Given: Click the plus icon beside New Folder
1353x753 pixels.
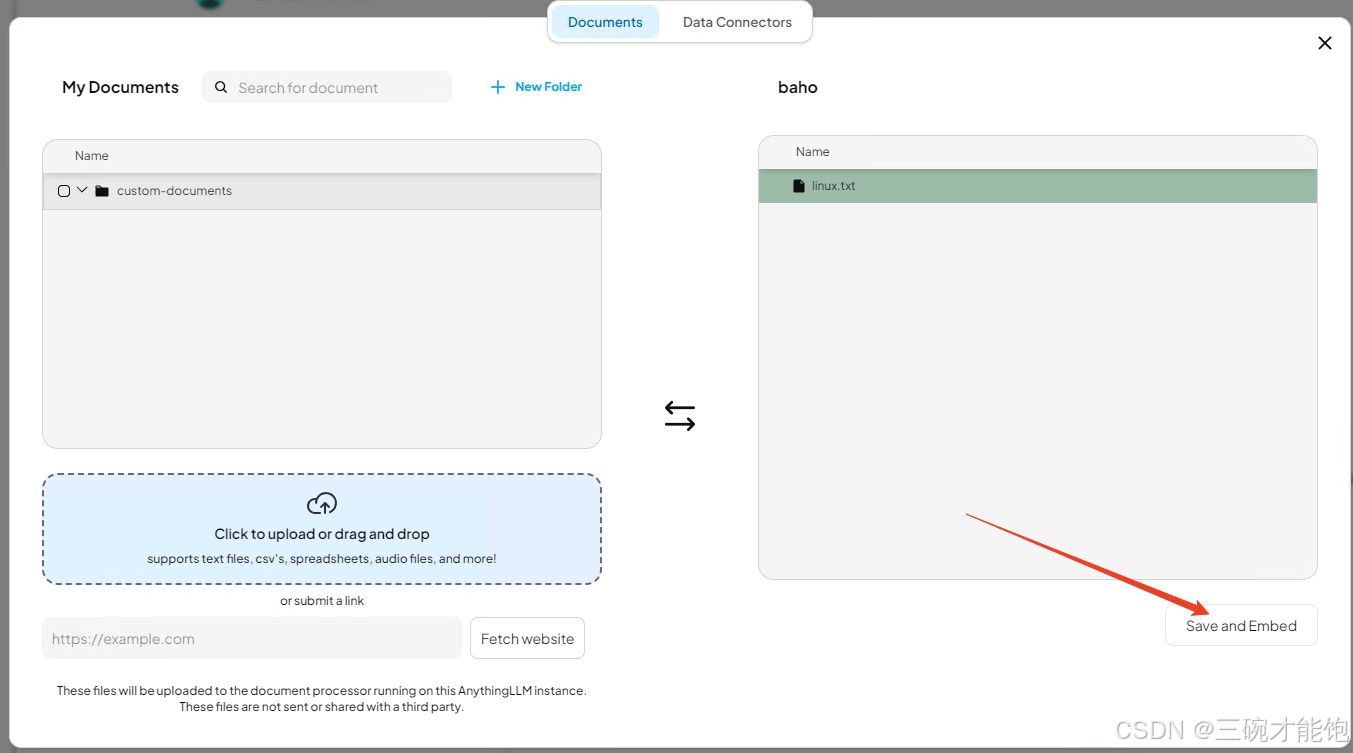Looking at the screenshot, I should (x=498, y=86).
